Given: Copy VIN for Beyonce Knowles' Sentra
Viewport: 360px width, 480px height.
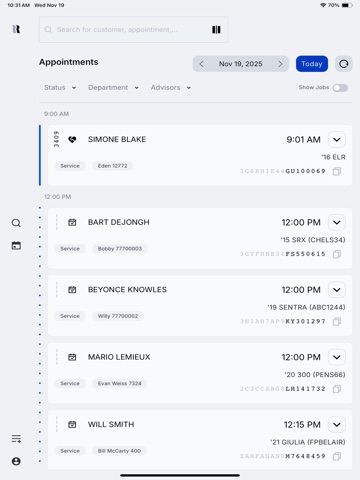Looking at the screenshot, I should point(337,322).
